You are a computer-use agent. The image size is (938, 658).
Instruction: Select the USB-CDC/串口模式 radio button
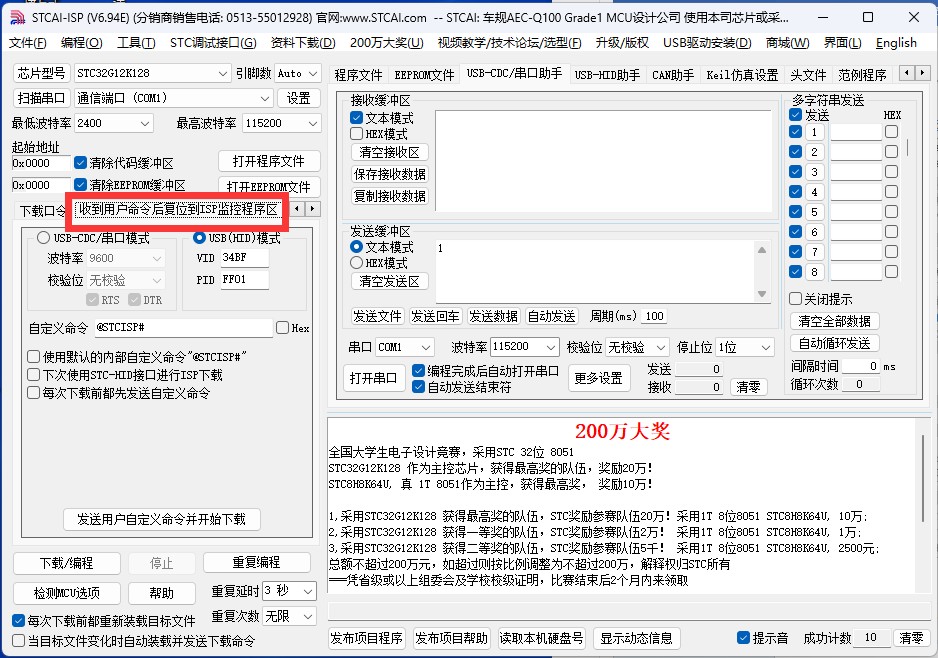point(43,238)
